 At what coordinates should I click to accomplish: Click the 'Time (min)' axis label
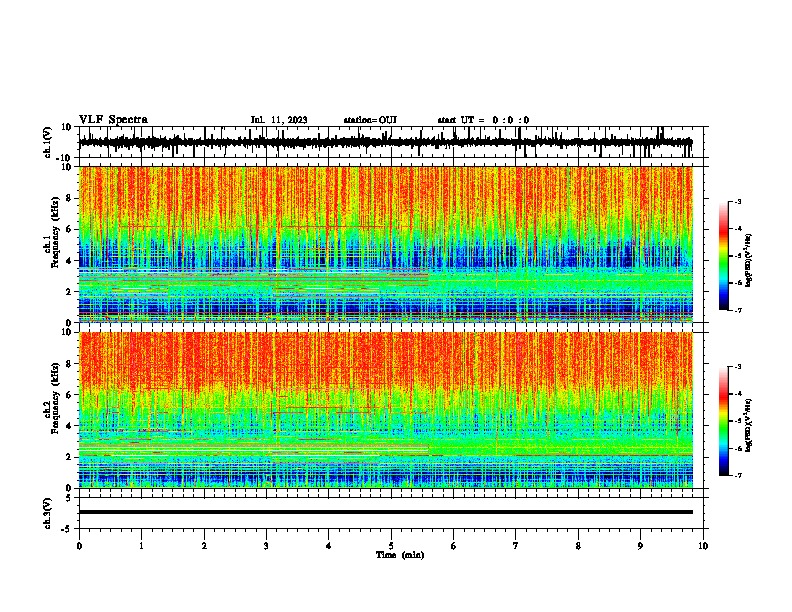(400, 555)
